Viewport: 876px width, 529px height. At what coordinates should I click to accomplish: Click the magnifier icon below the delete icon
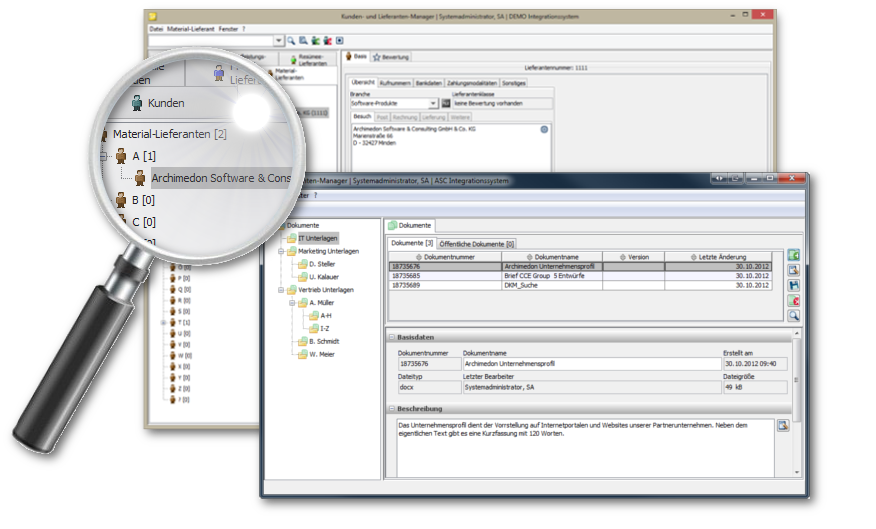click(x=793, y=316)
